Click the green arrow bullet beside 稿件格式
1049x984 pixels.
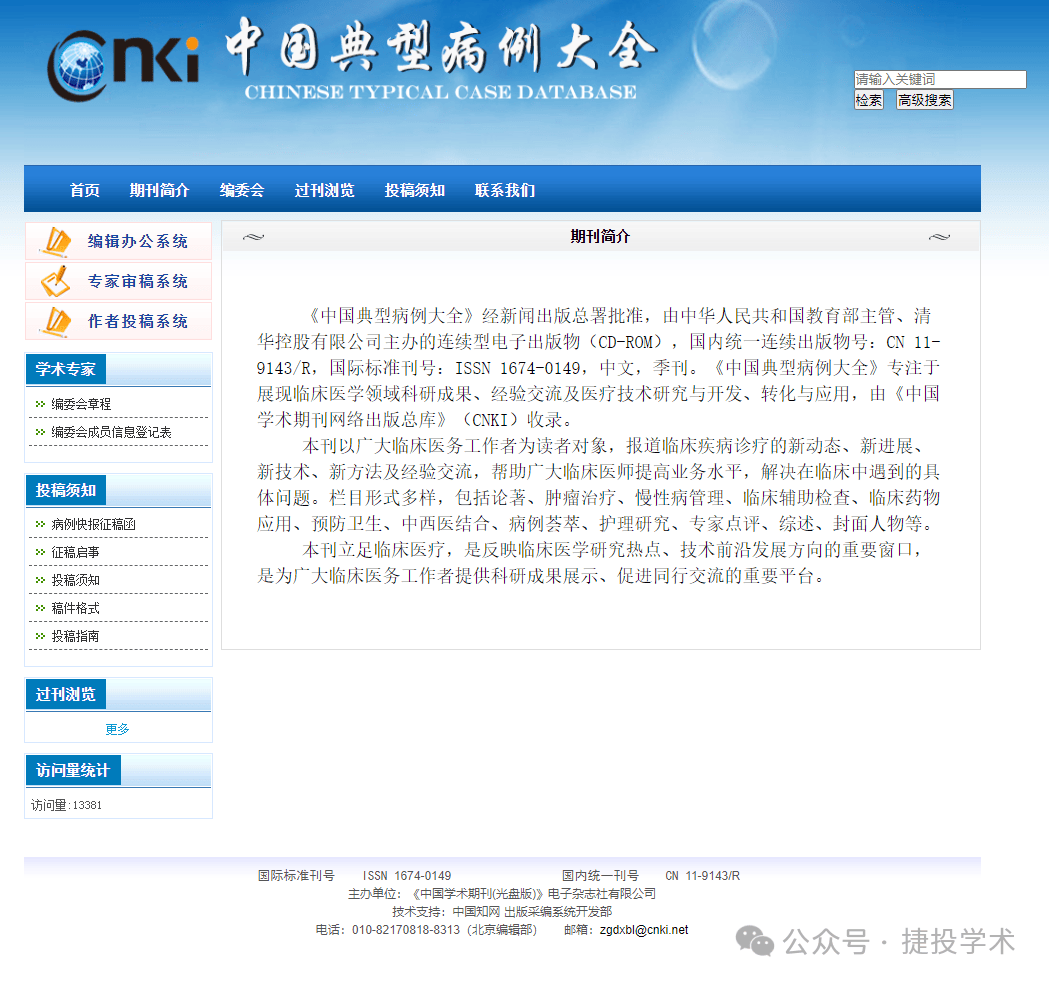pyautogui.click(x=40, y=609)
